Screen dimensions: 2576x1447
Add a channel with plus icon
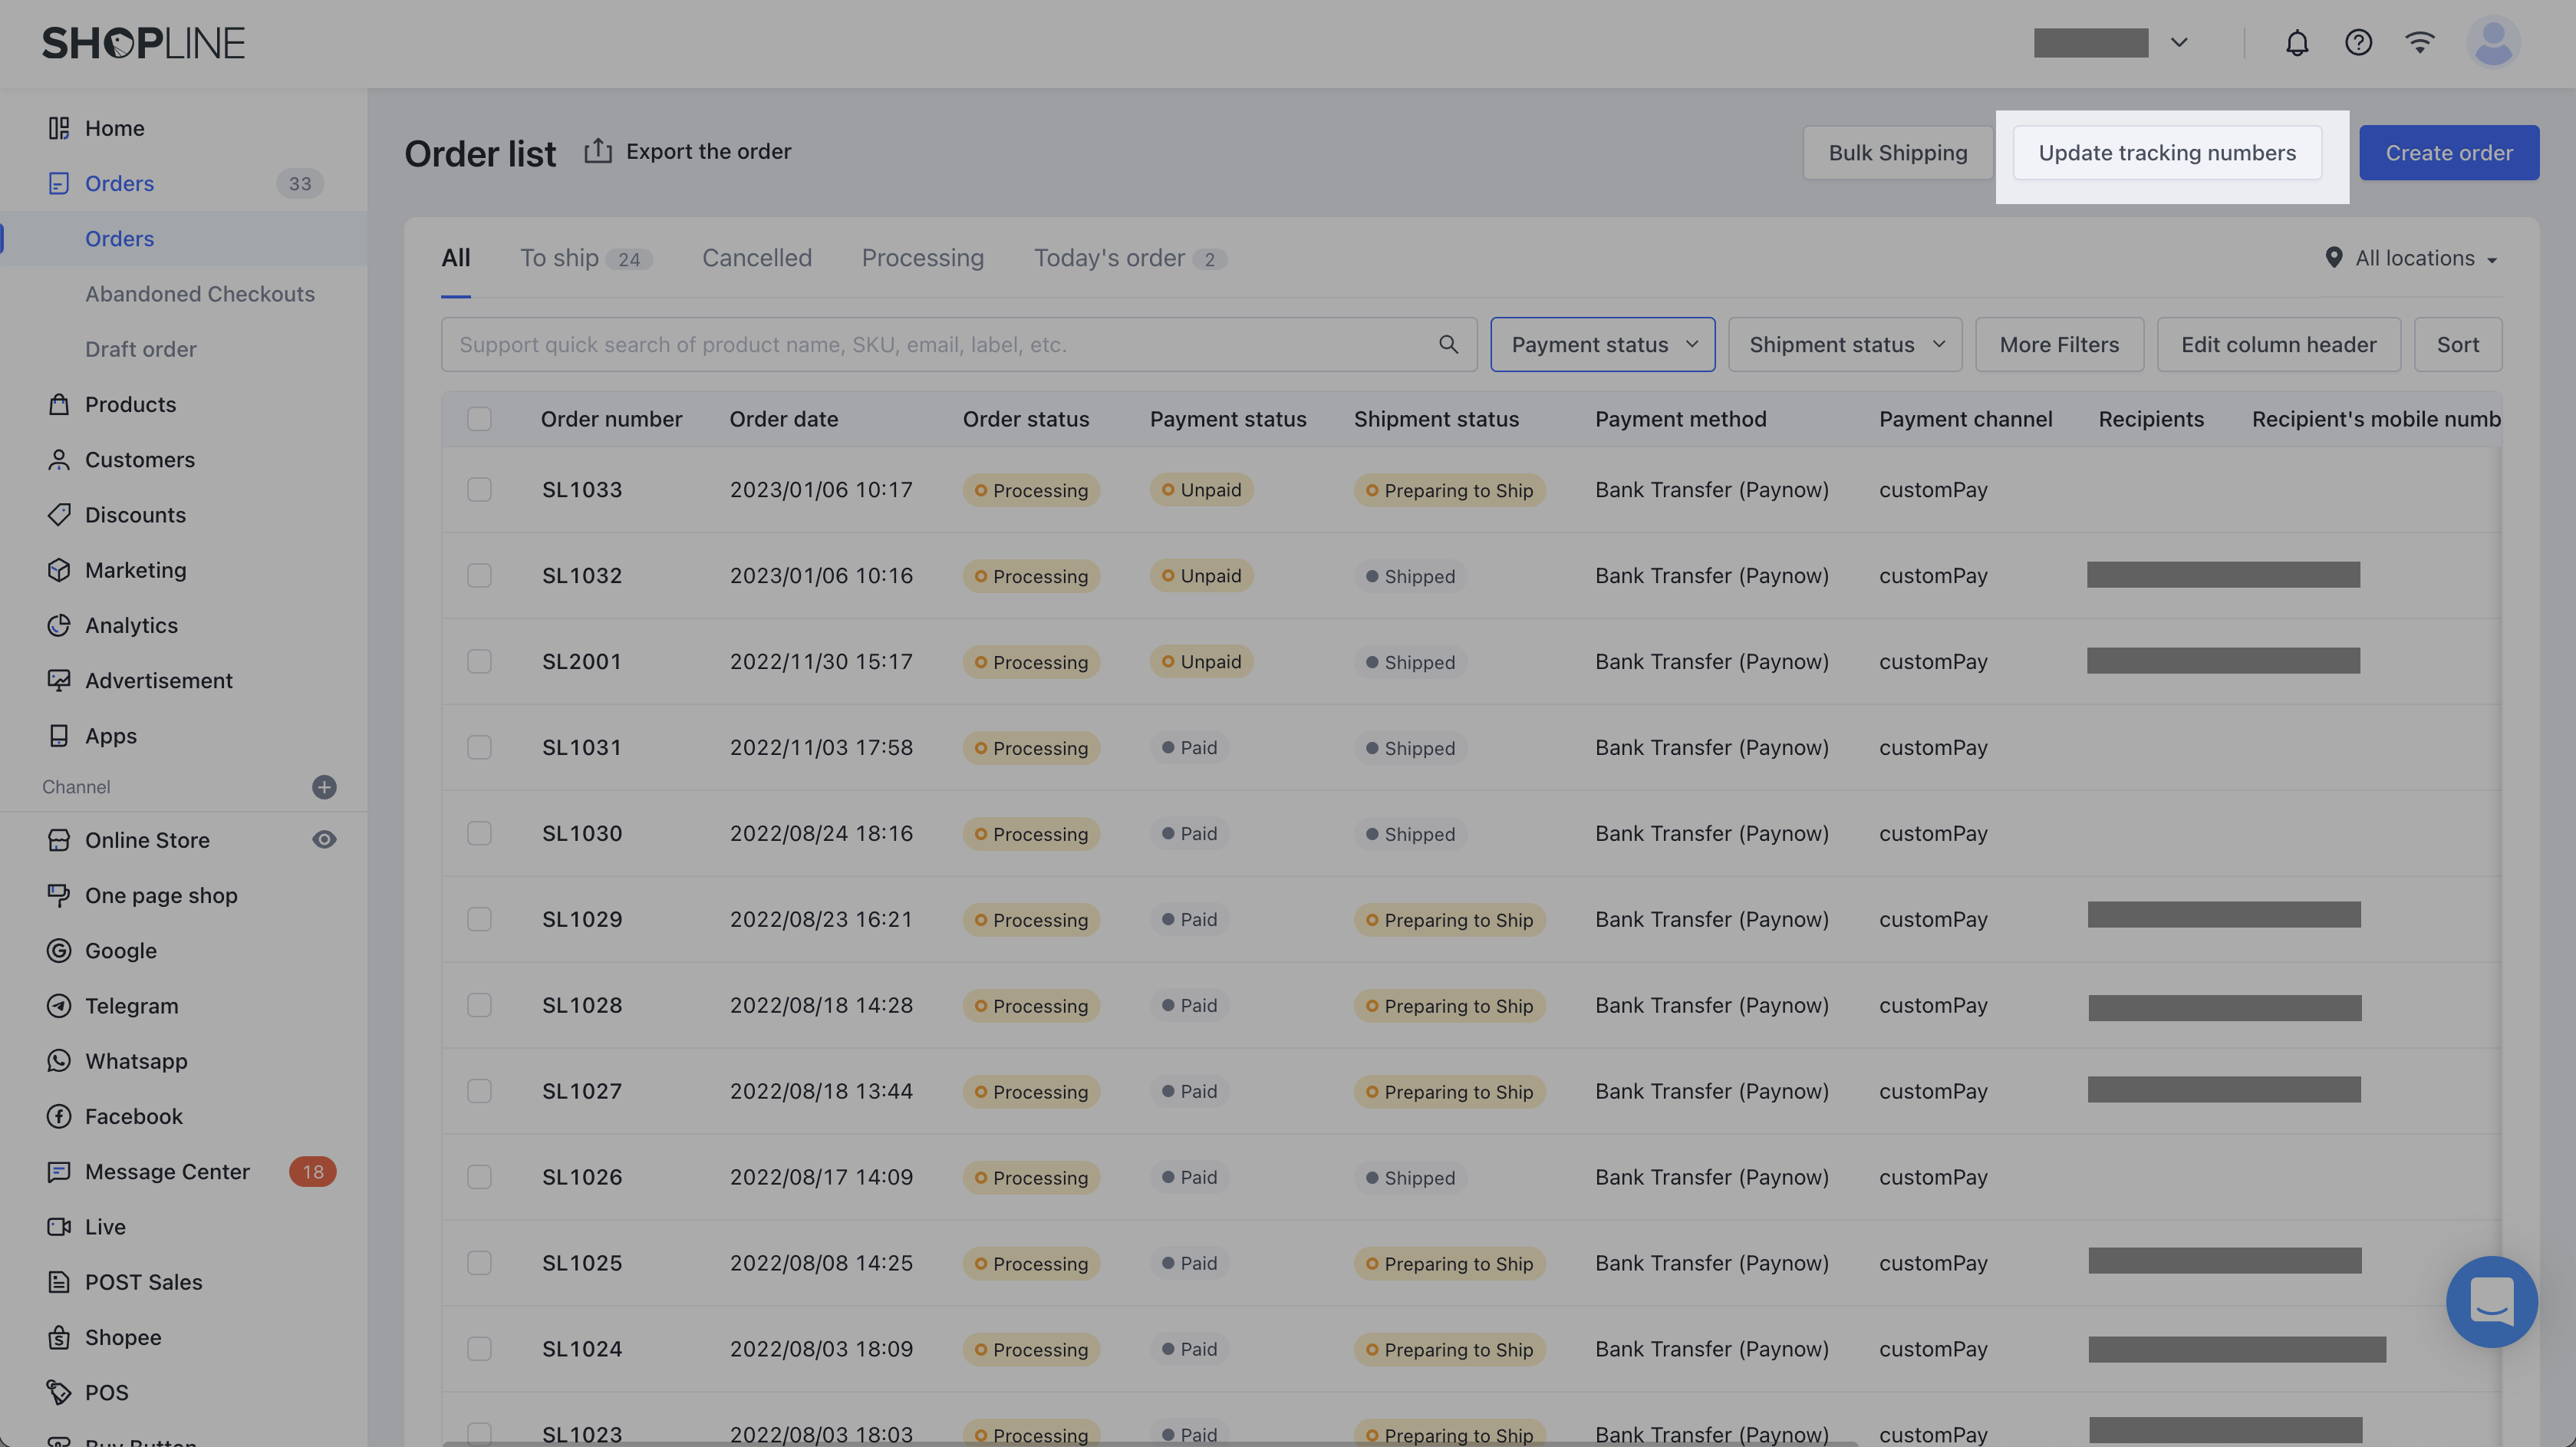(324, 787)
